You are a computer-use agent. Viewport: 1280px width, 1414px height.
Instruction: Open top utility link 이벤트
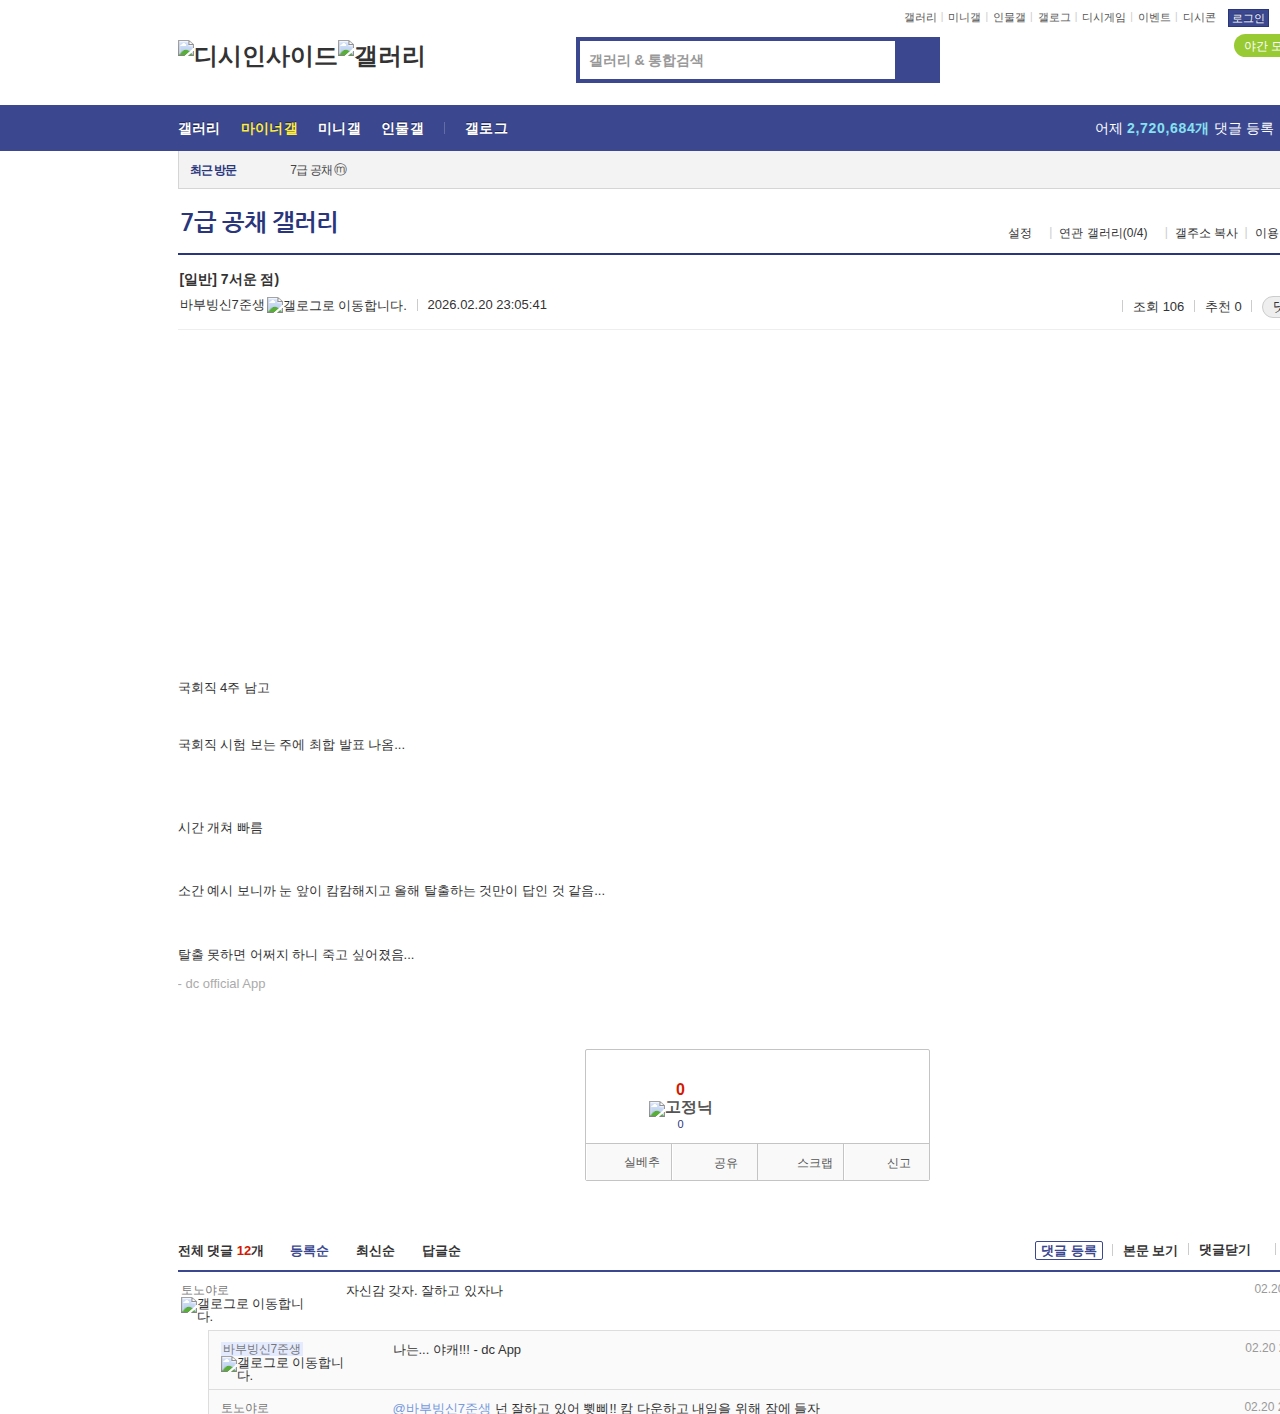pyautogui.click(x=1154, y=18)
